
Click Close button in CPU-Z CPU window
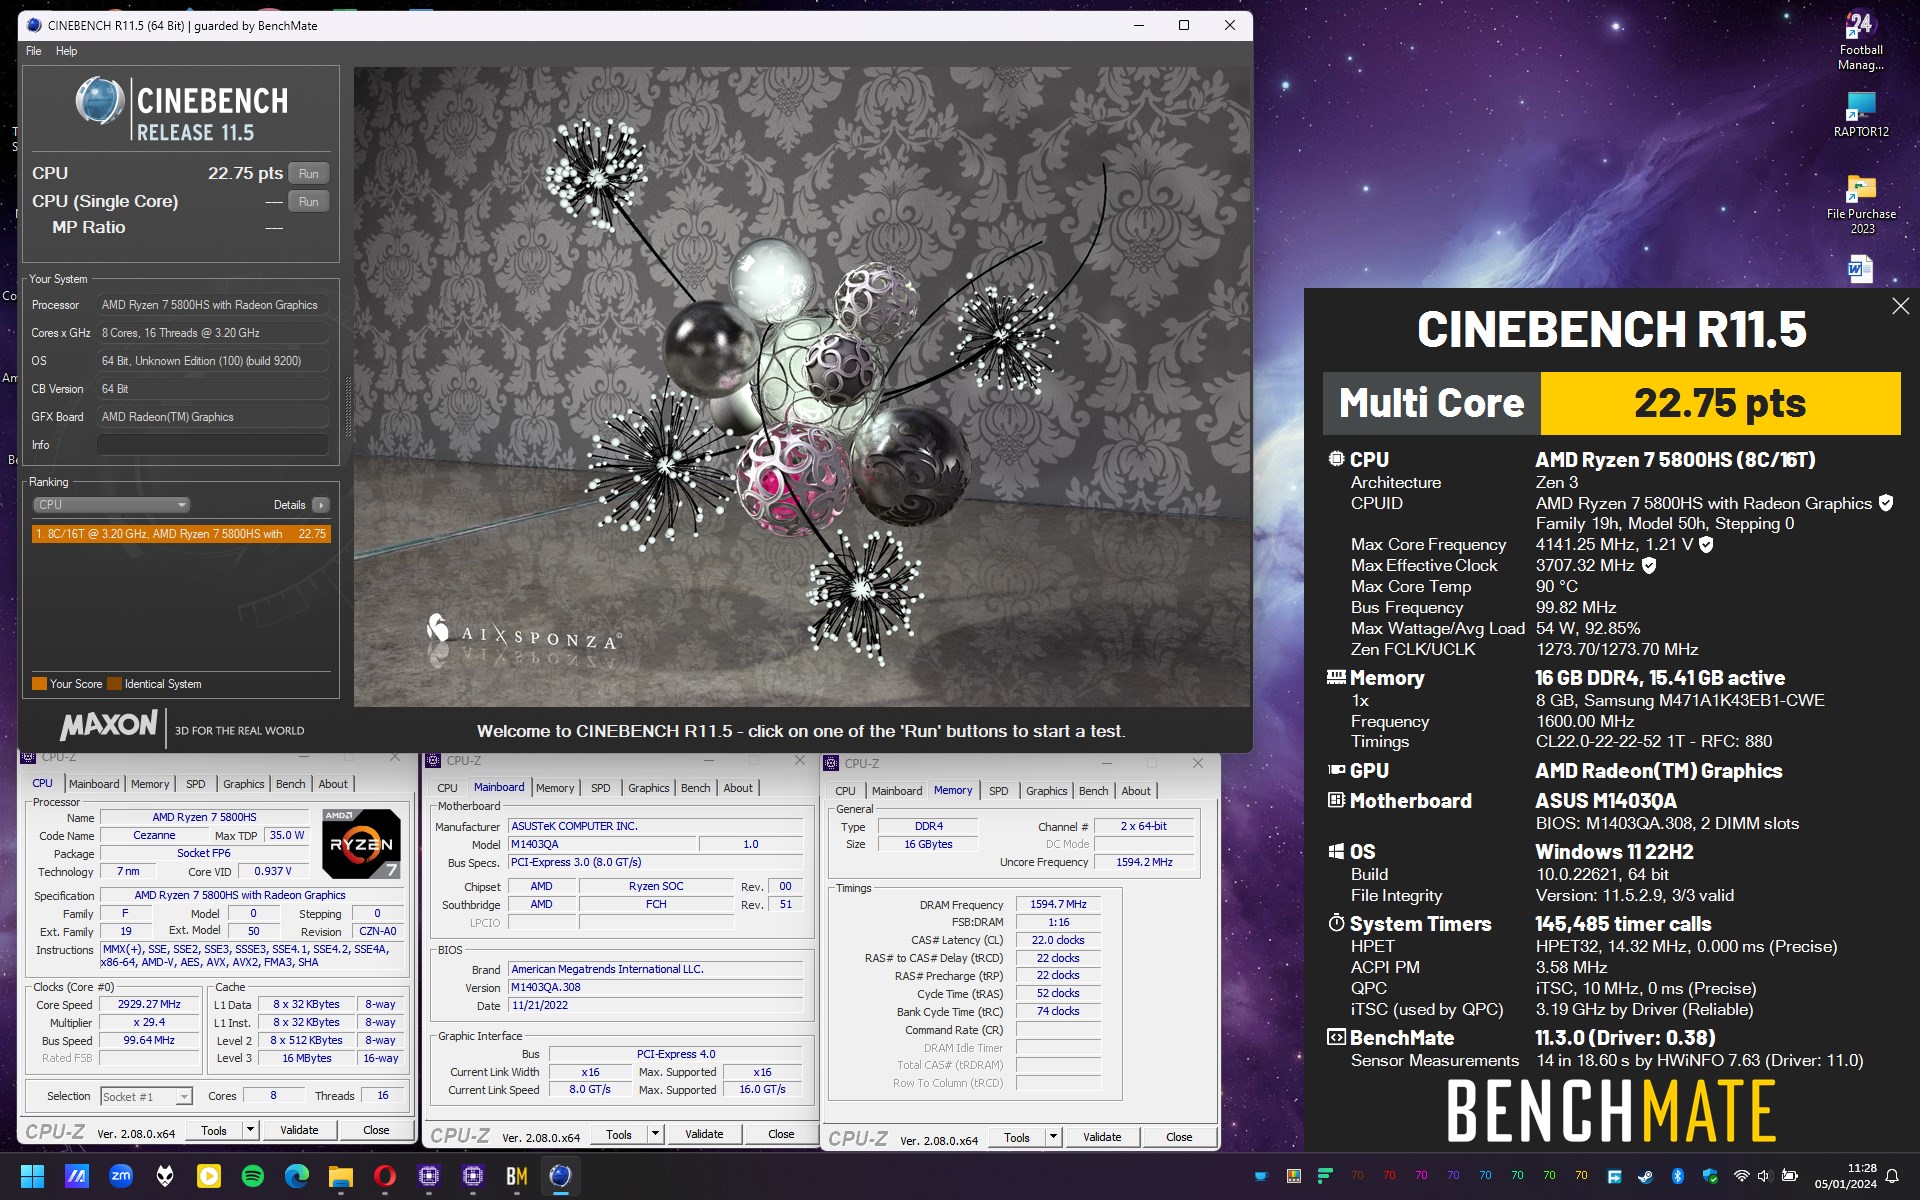point(376,1130)
